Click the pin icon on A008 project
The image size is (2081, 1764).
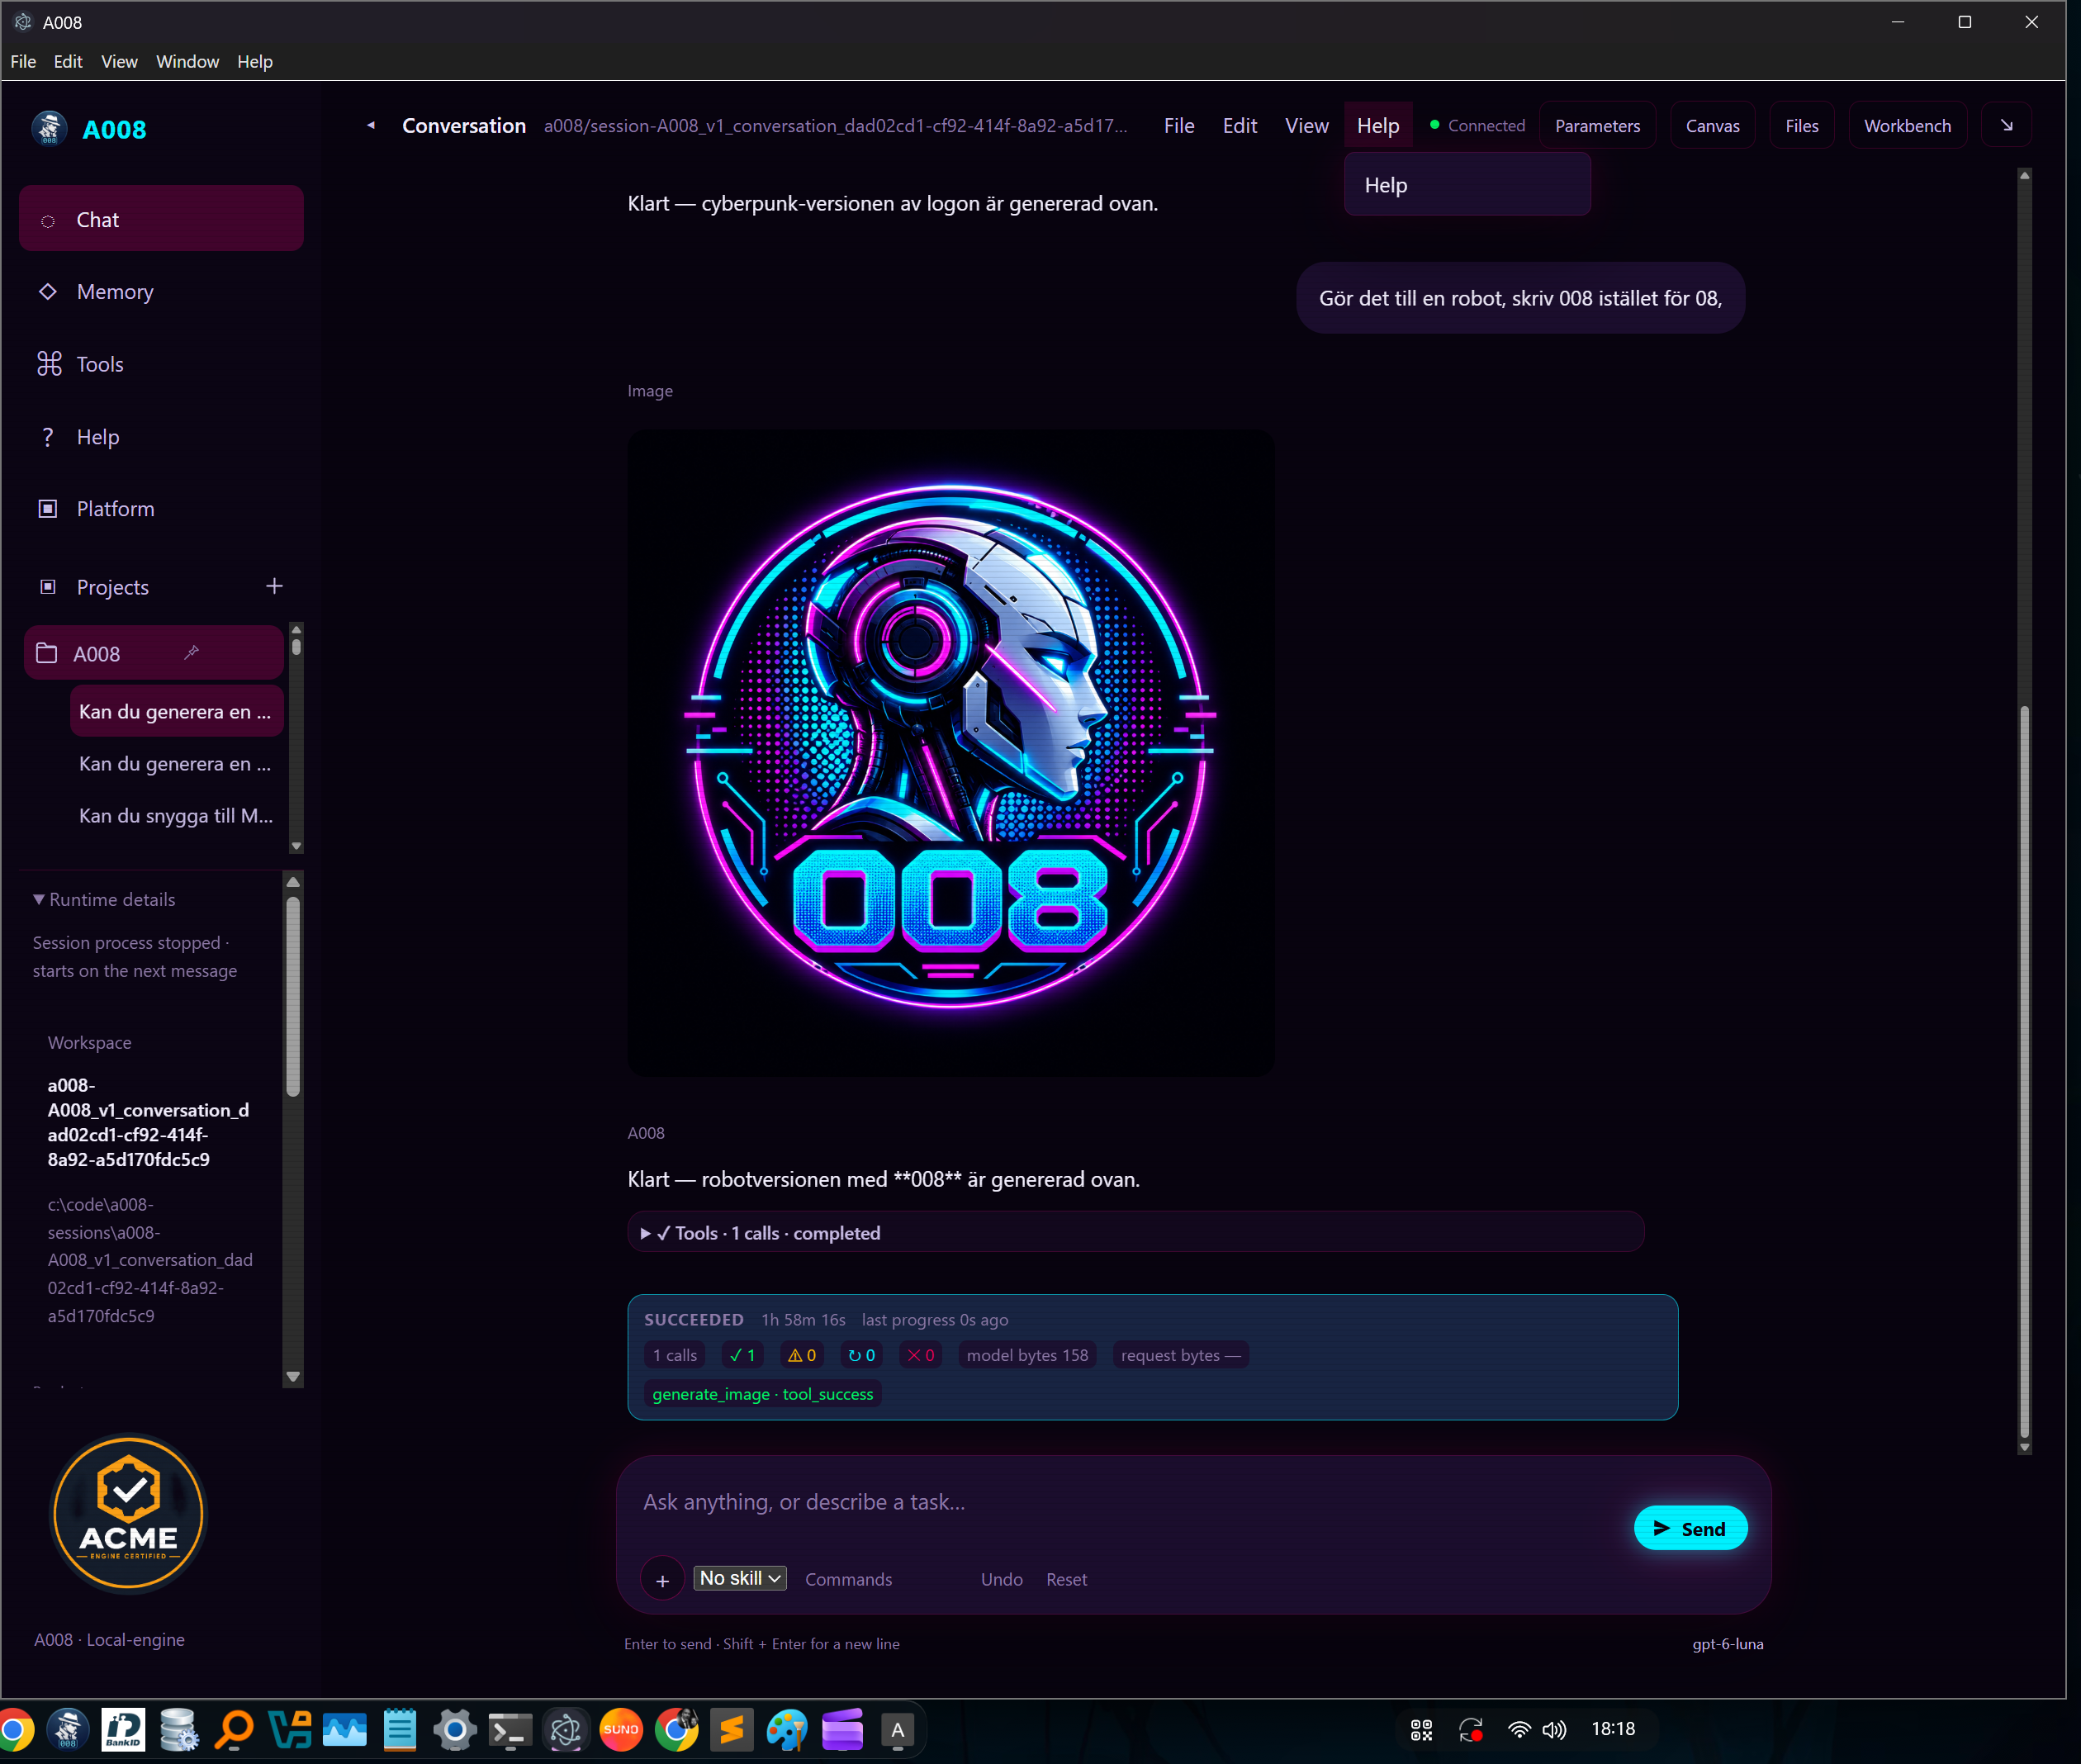pos(191,653)
